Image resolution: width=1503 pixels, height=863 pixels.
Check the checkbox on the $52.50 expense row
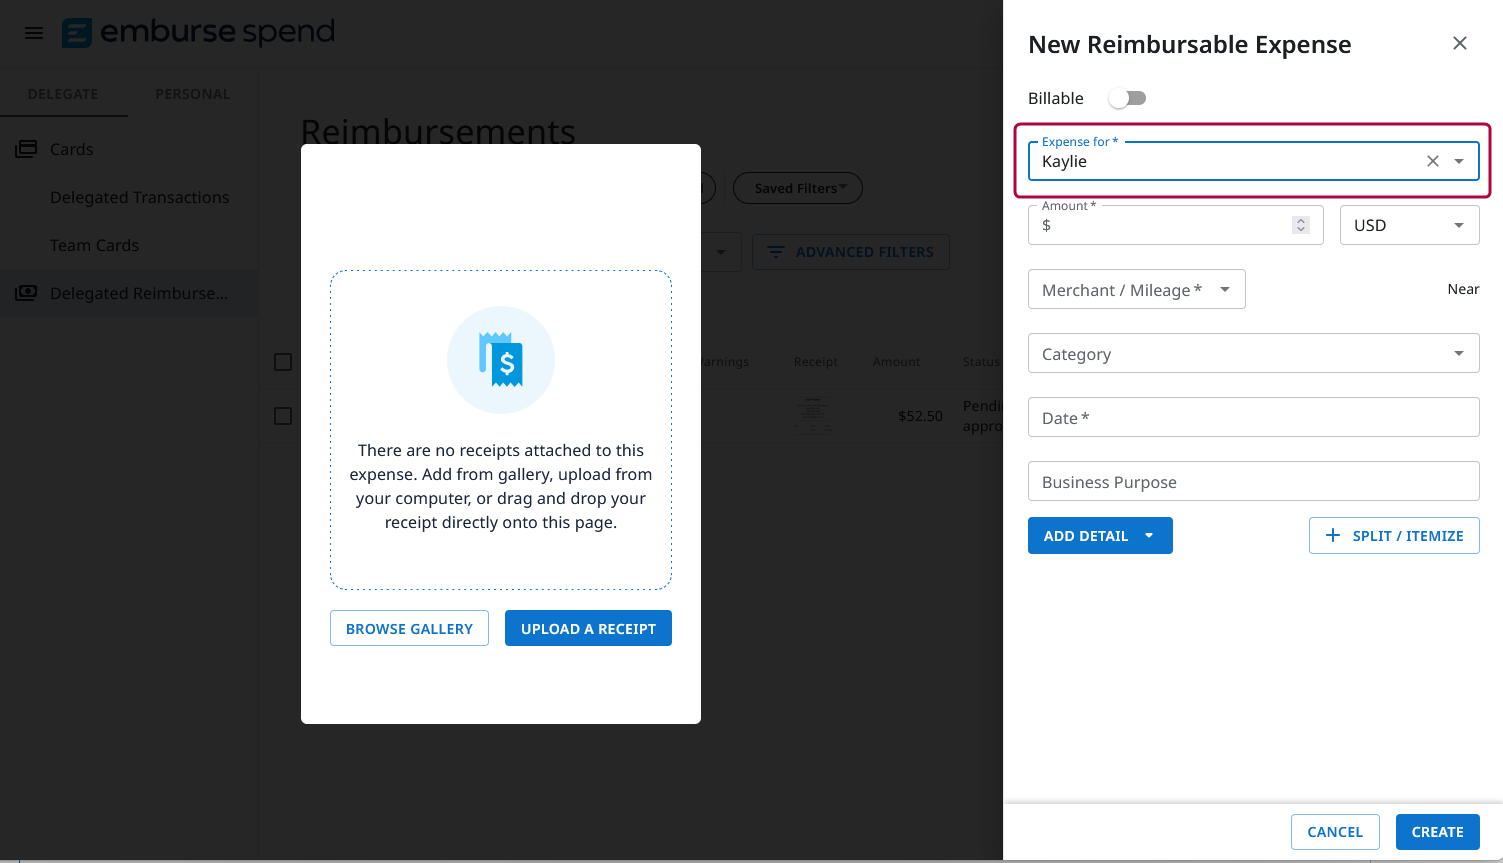(282, 416)
